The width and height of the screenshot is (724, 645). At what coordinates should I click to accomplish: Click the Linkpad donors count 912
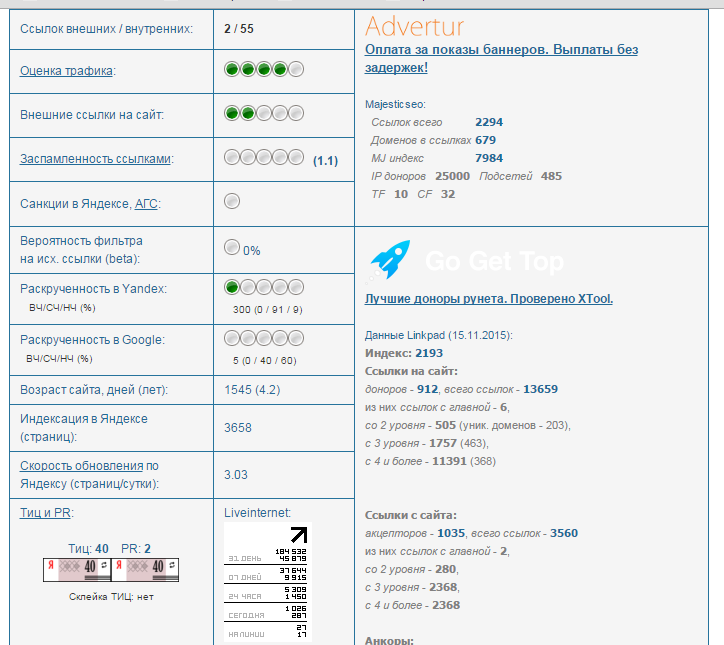428,389
